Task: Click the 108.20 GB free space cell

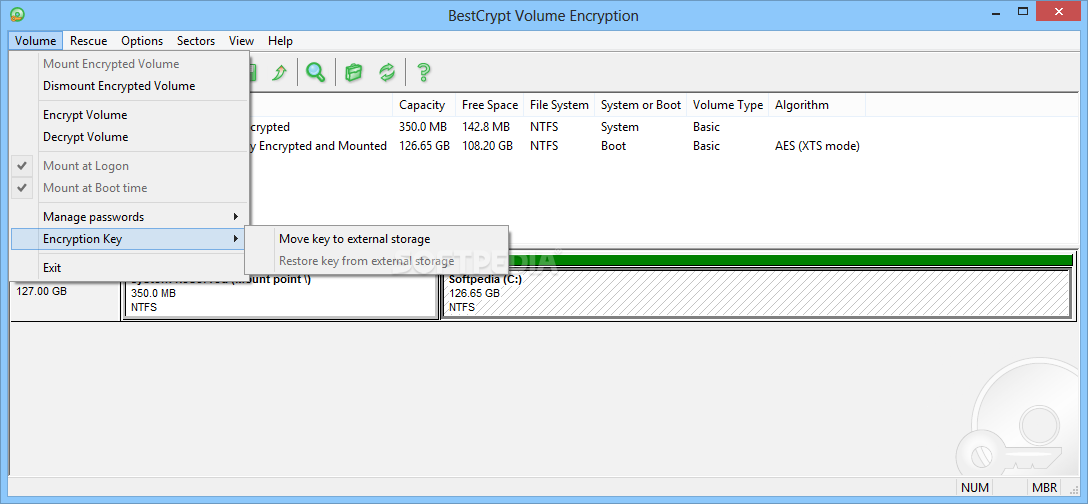Action: (x=487, y=146)
